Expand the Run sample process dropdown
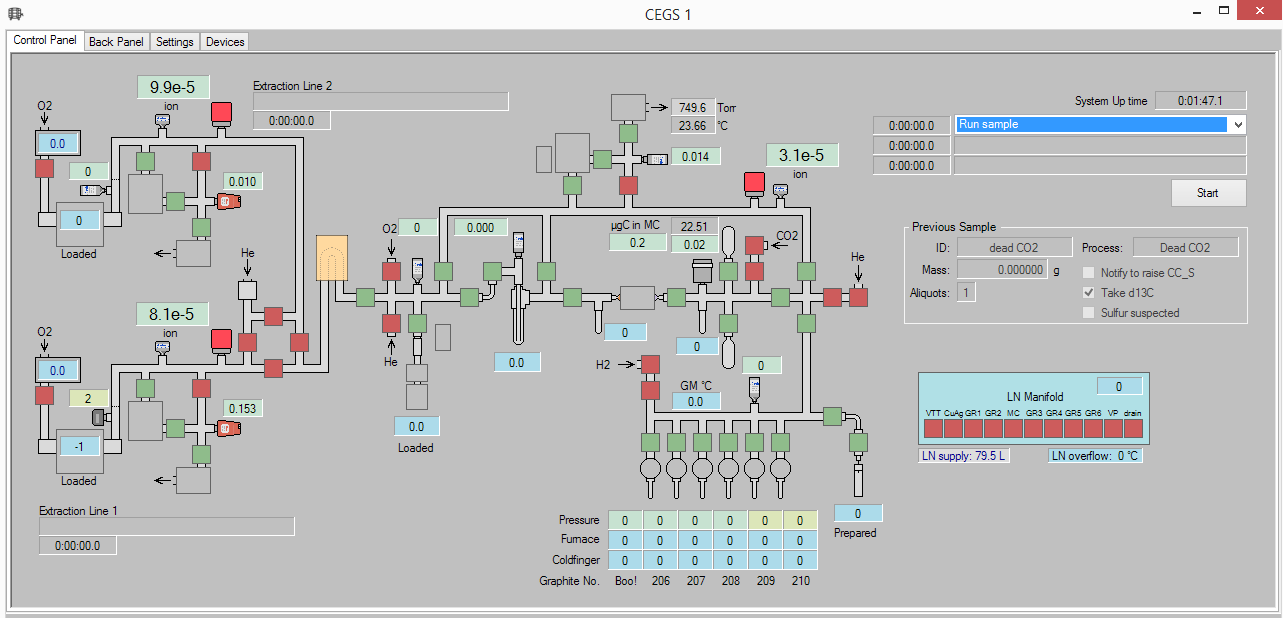Image resolution: width=1283 pixels, height=618 pixels. click(1238, 125)
